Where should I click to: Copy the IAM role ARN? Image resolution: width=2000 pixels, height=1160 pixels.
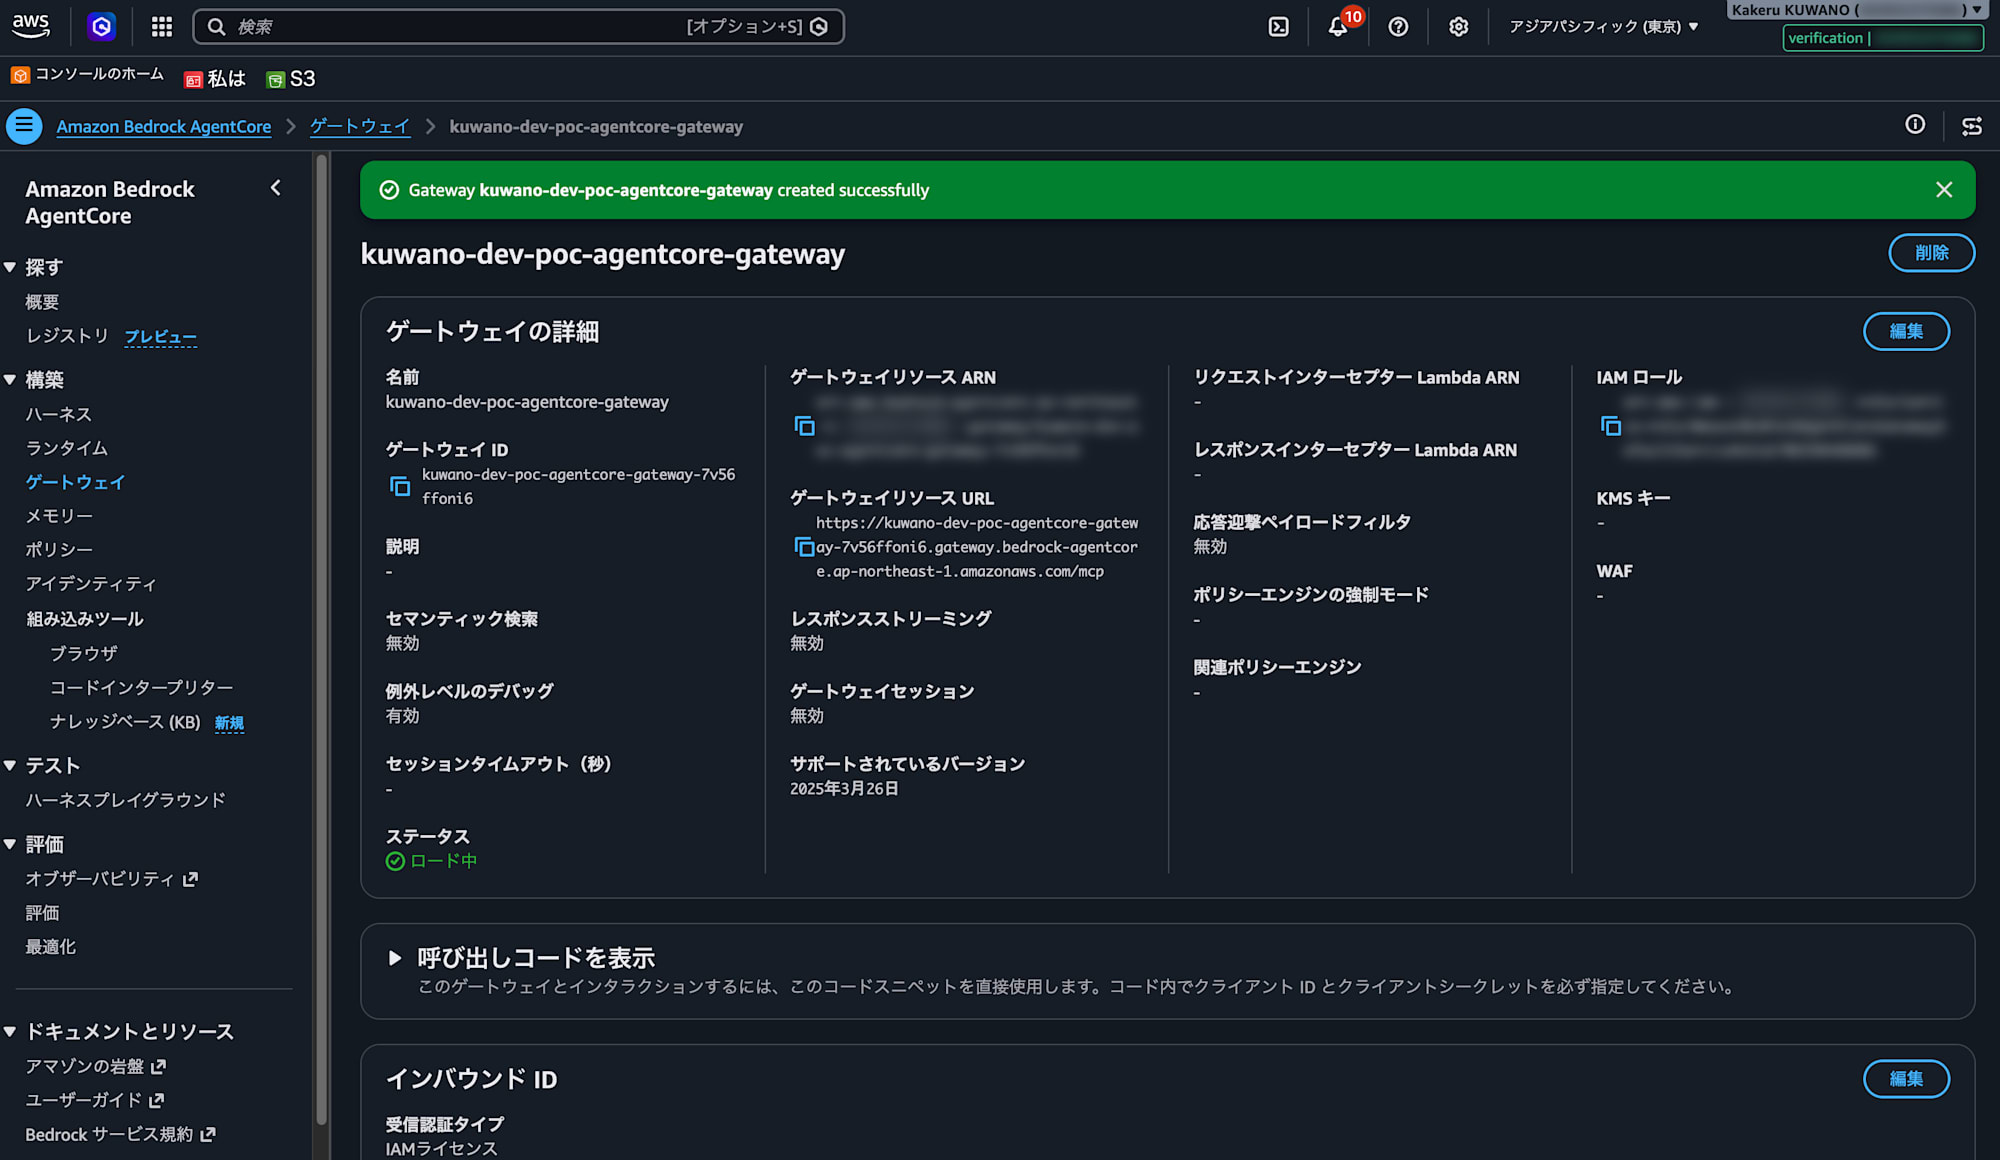pyautogui.click(x=1611, y=426)
